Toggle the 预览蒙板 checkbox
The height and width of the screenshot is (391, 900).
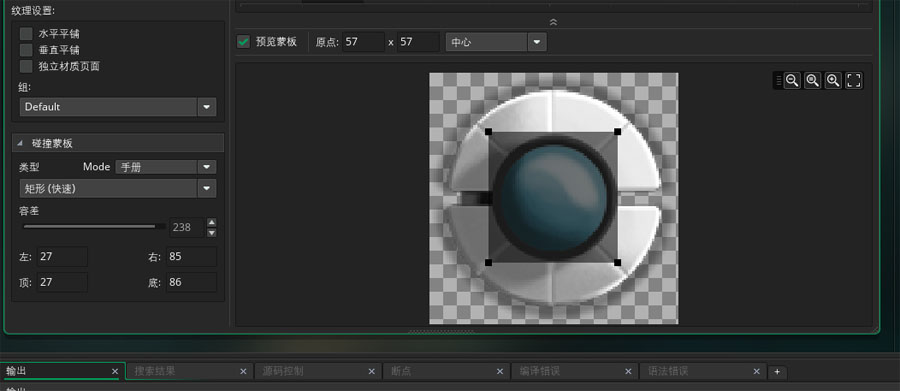(243, 42)
